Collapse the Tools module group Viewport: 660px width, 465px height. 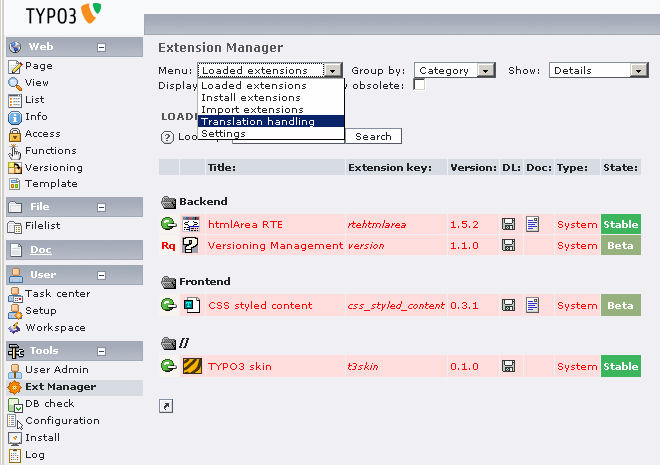(x=101, y=351)
